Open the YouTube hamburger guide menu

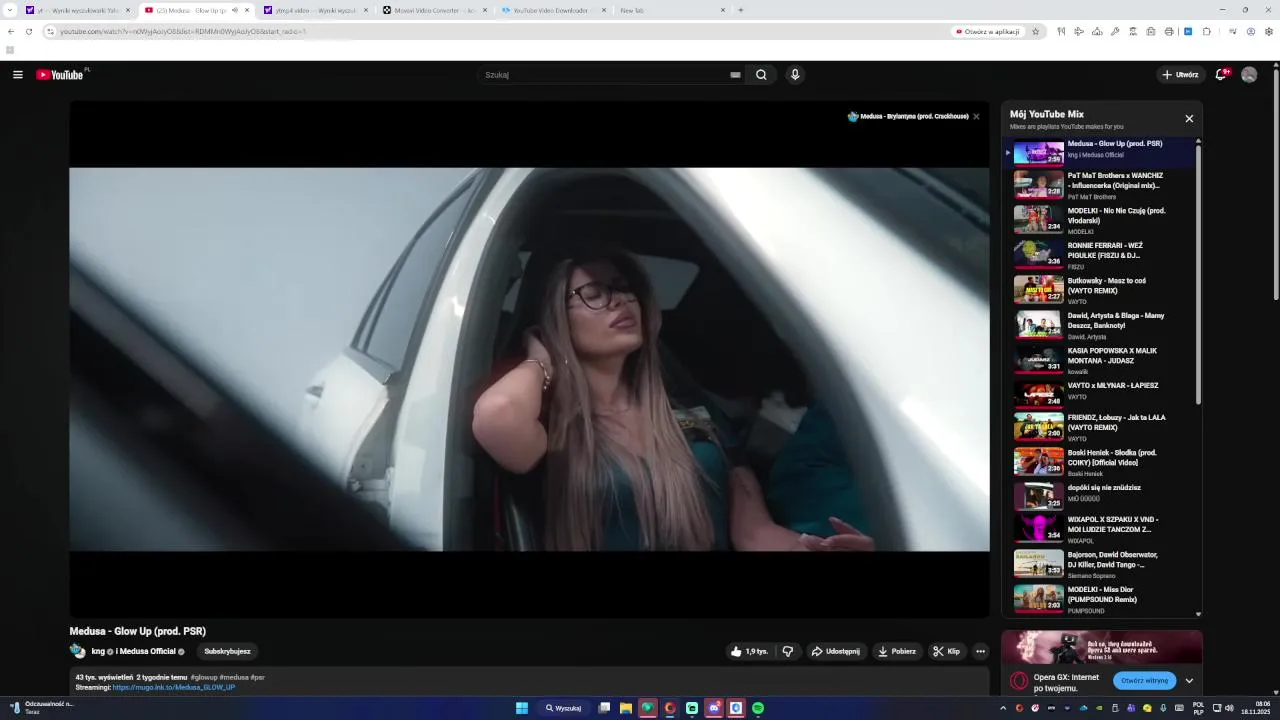(x=17, y=75)
